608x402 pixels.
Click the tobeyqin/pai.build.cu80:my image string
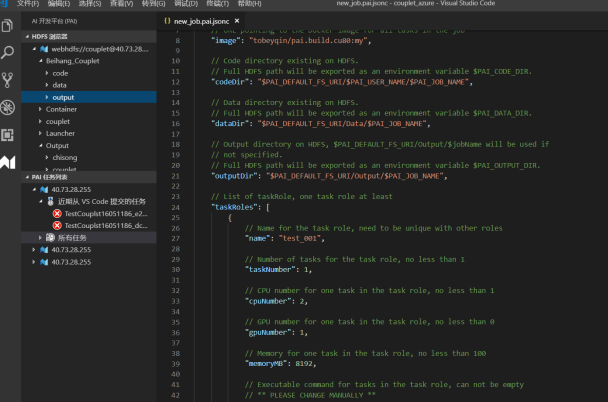308,41
